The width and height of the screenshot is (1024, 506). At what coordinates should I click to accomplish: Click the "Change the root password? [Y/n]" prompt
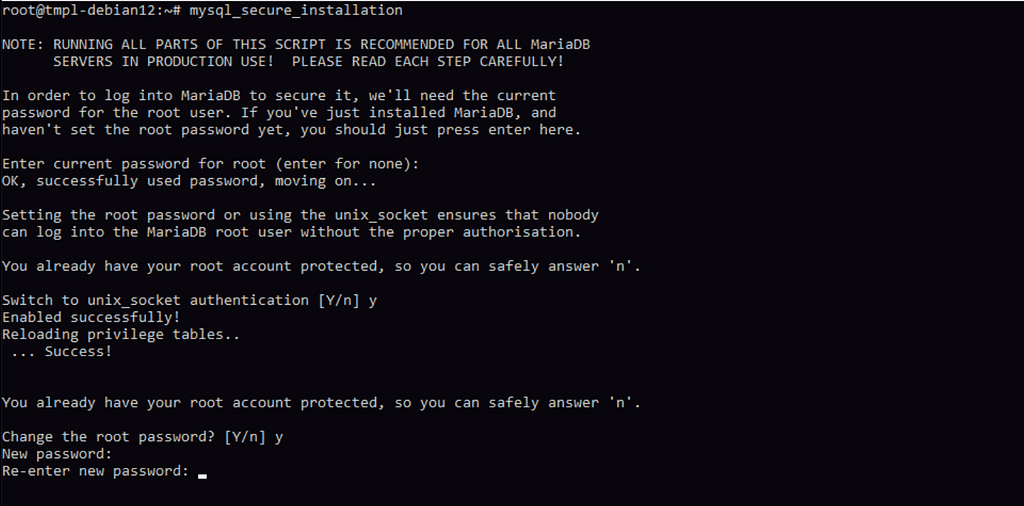pos(134,437)
